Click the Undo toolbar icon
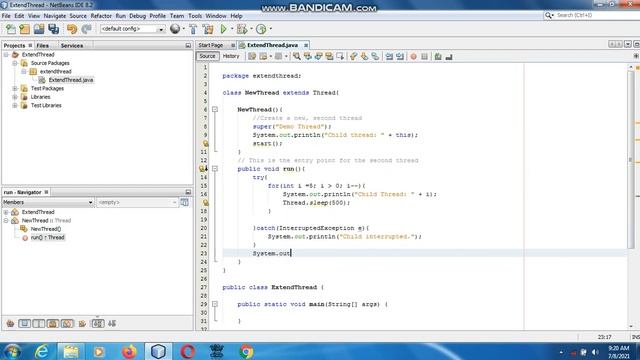Screen dimensions: 640x360 pyautogui.click(x=72, y=29)
